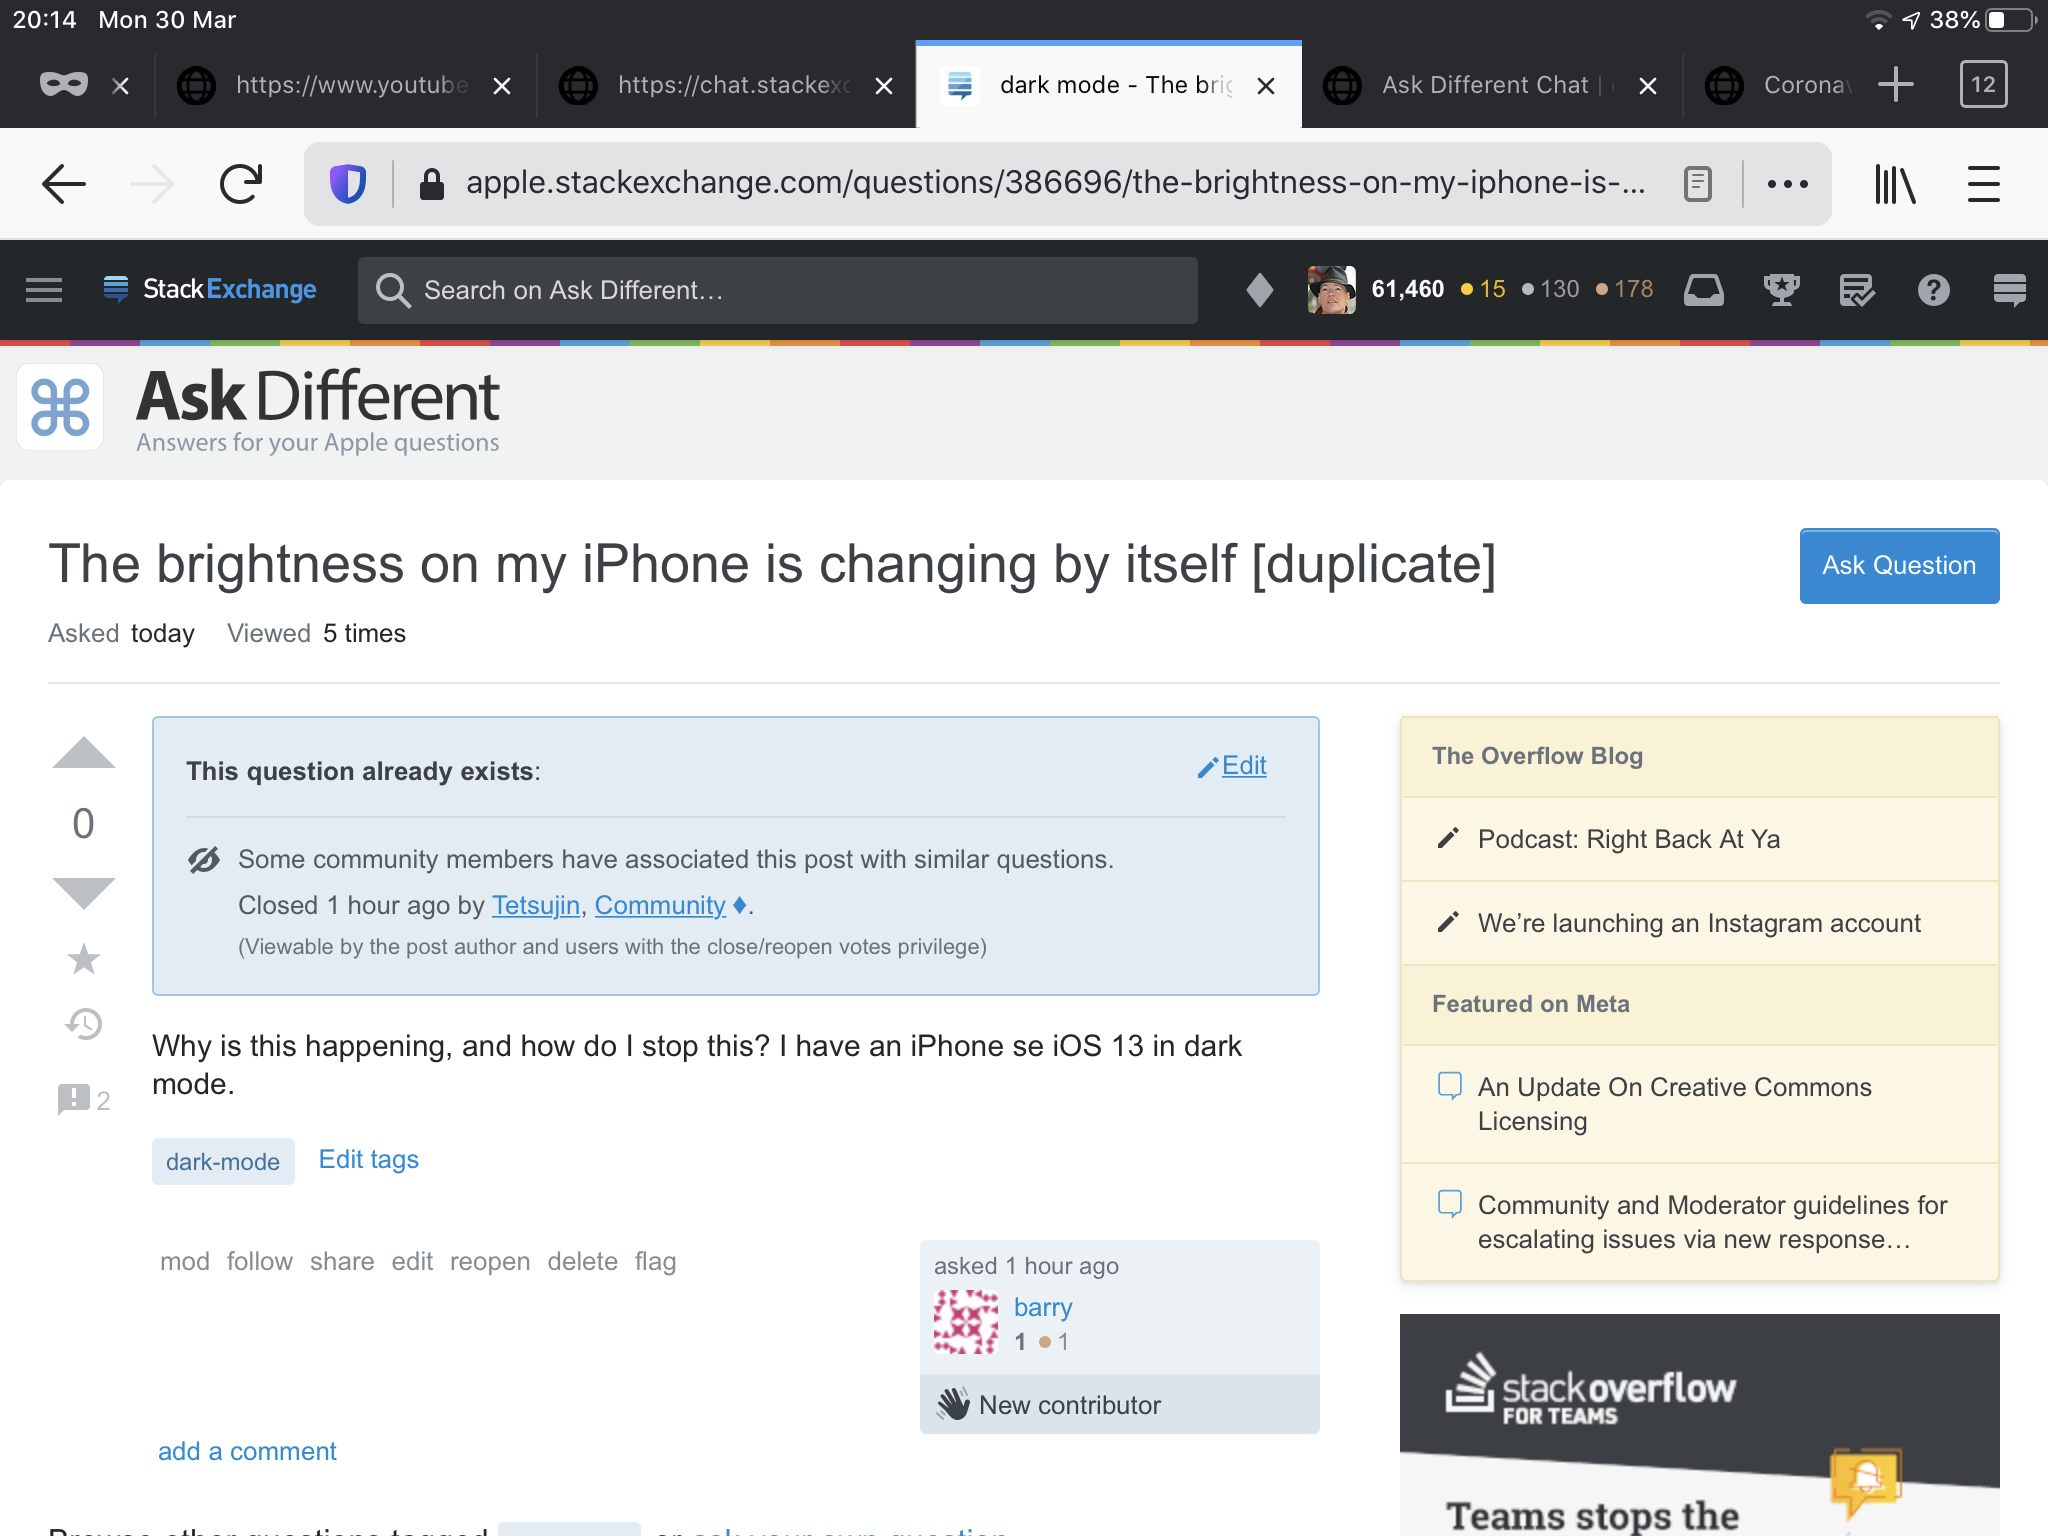Click the Tetsujin username link
This screenshot has height=1536, width=2048.
535,905
